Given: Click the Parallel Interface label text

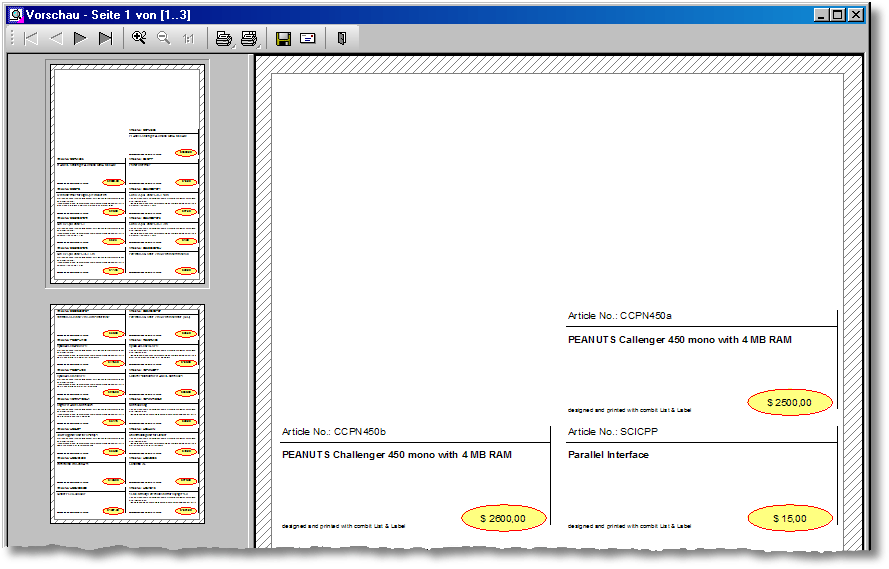Looking at the screenshot, I should tap(608, 455).
